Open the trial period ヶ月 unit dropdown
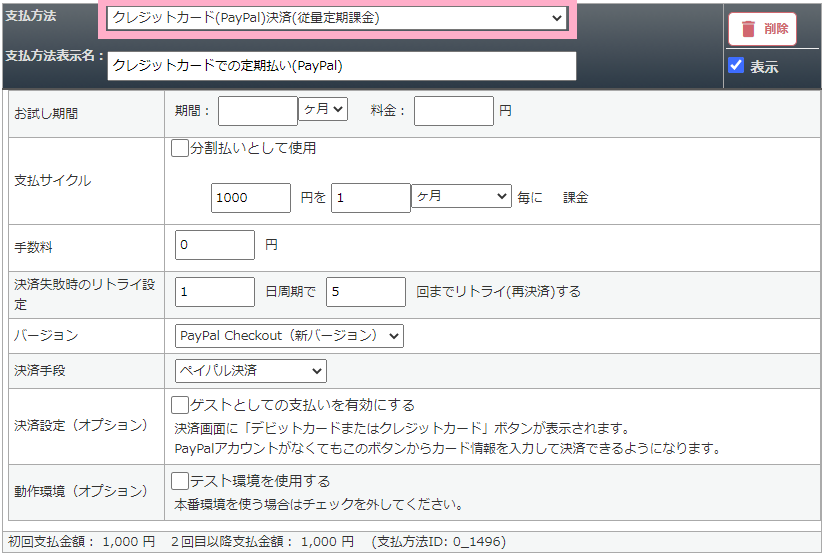826x557 pixels. point(323,109)
